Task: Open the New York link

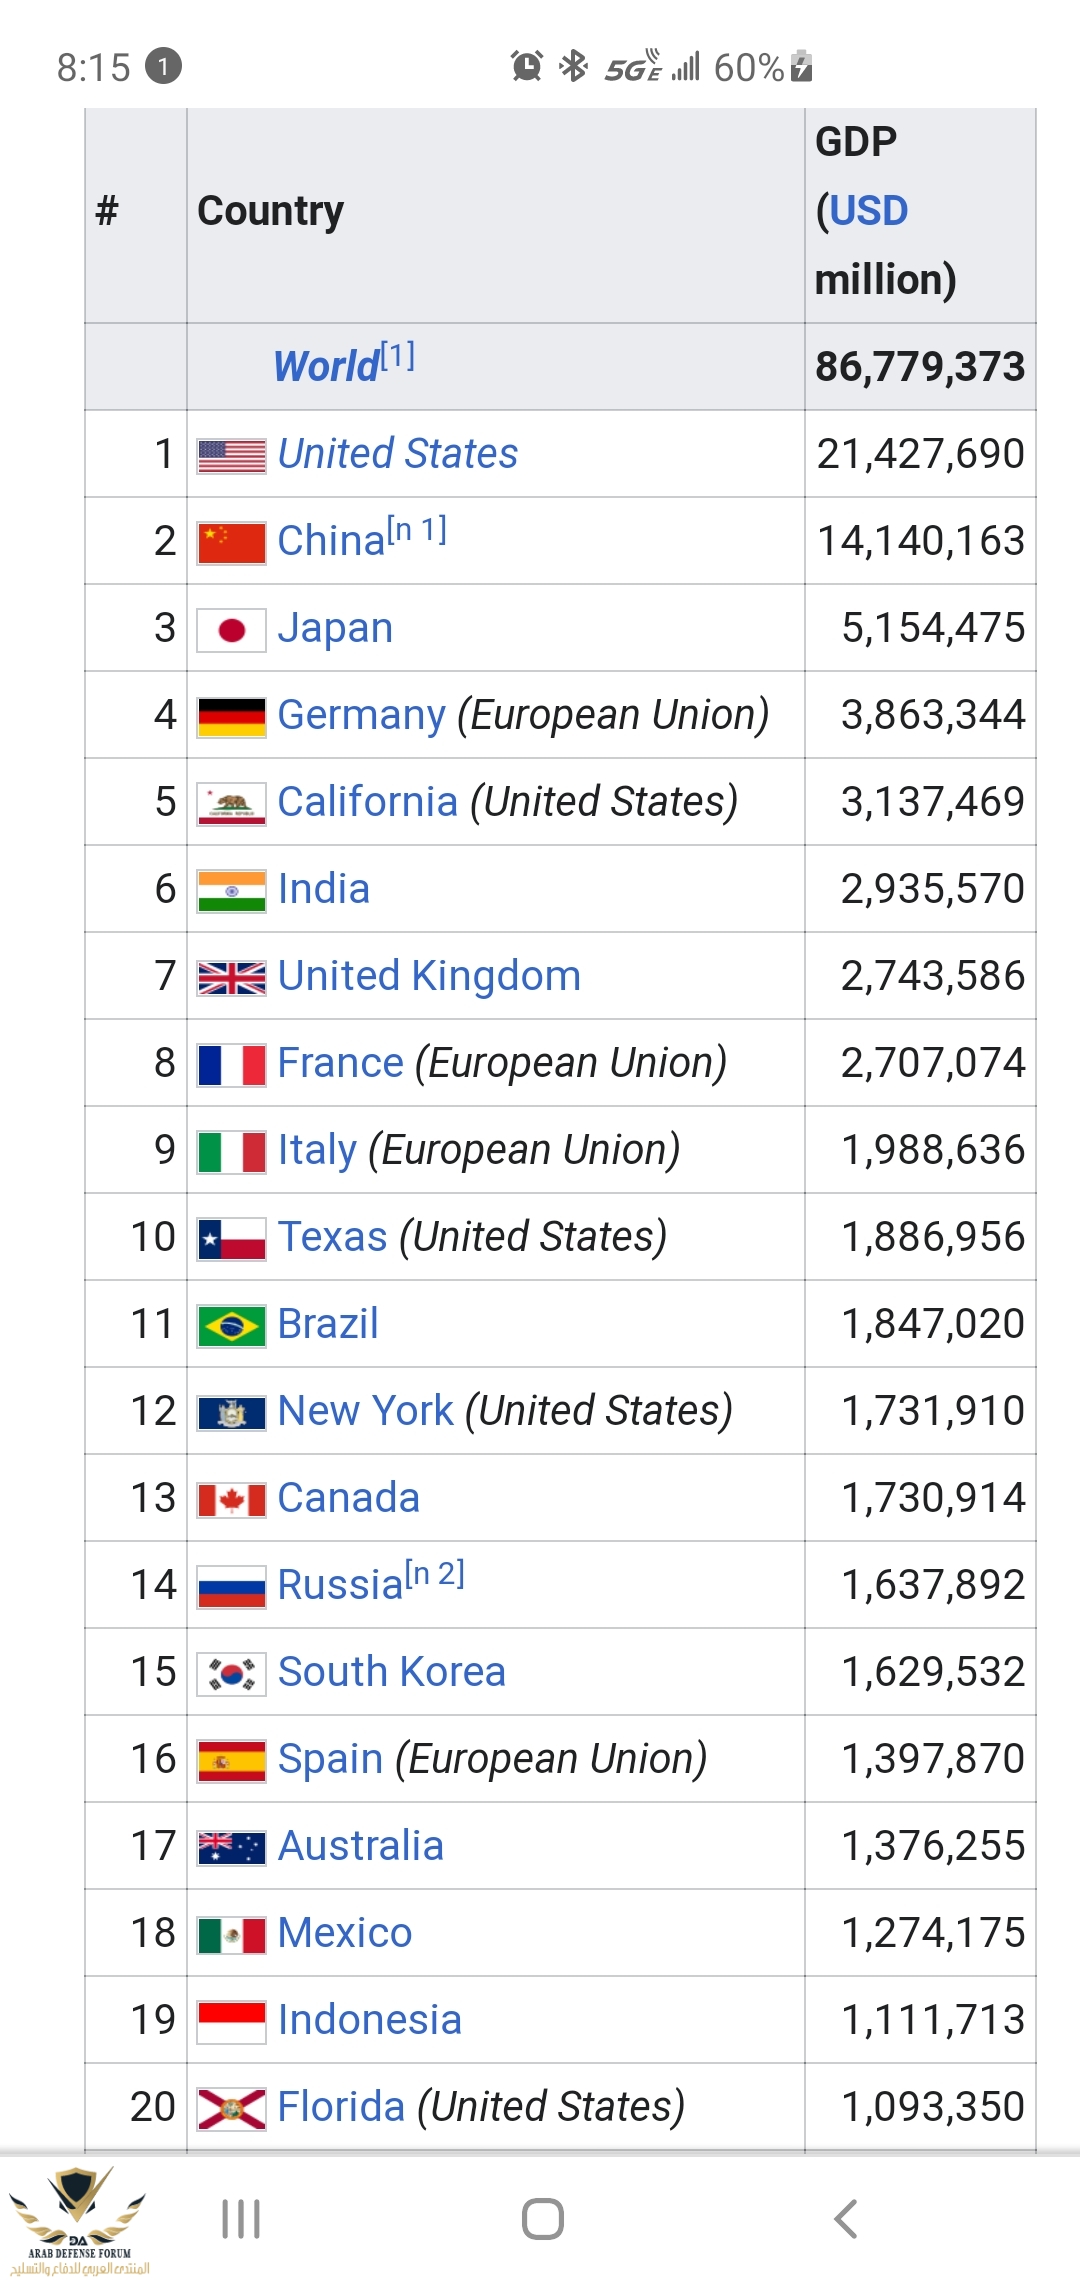Action: 365,1411
